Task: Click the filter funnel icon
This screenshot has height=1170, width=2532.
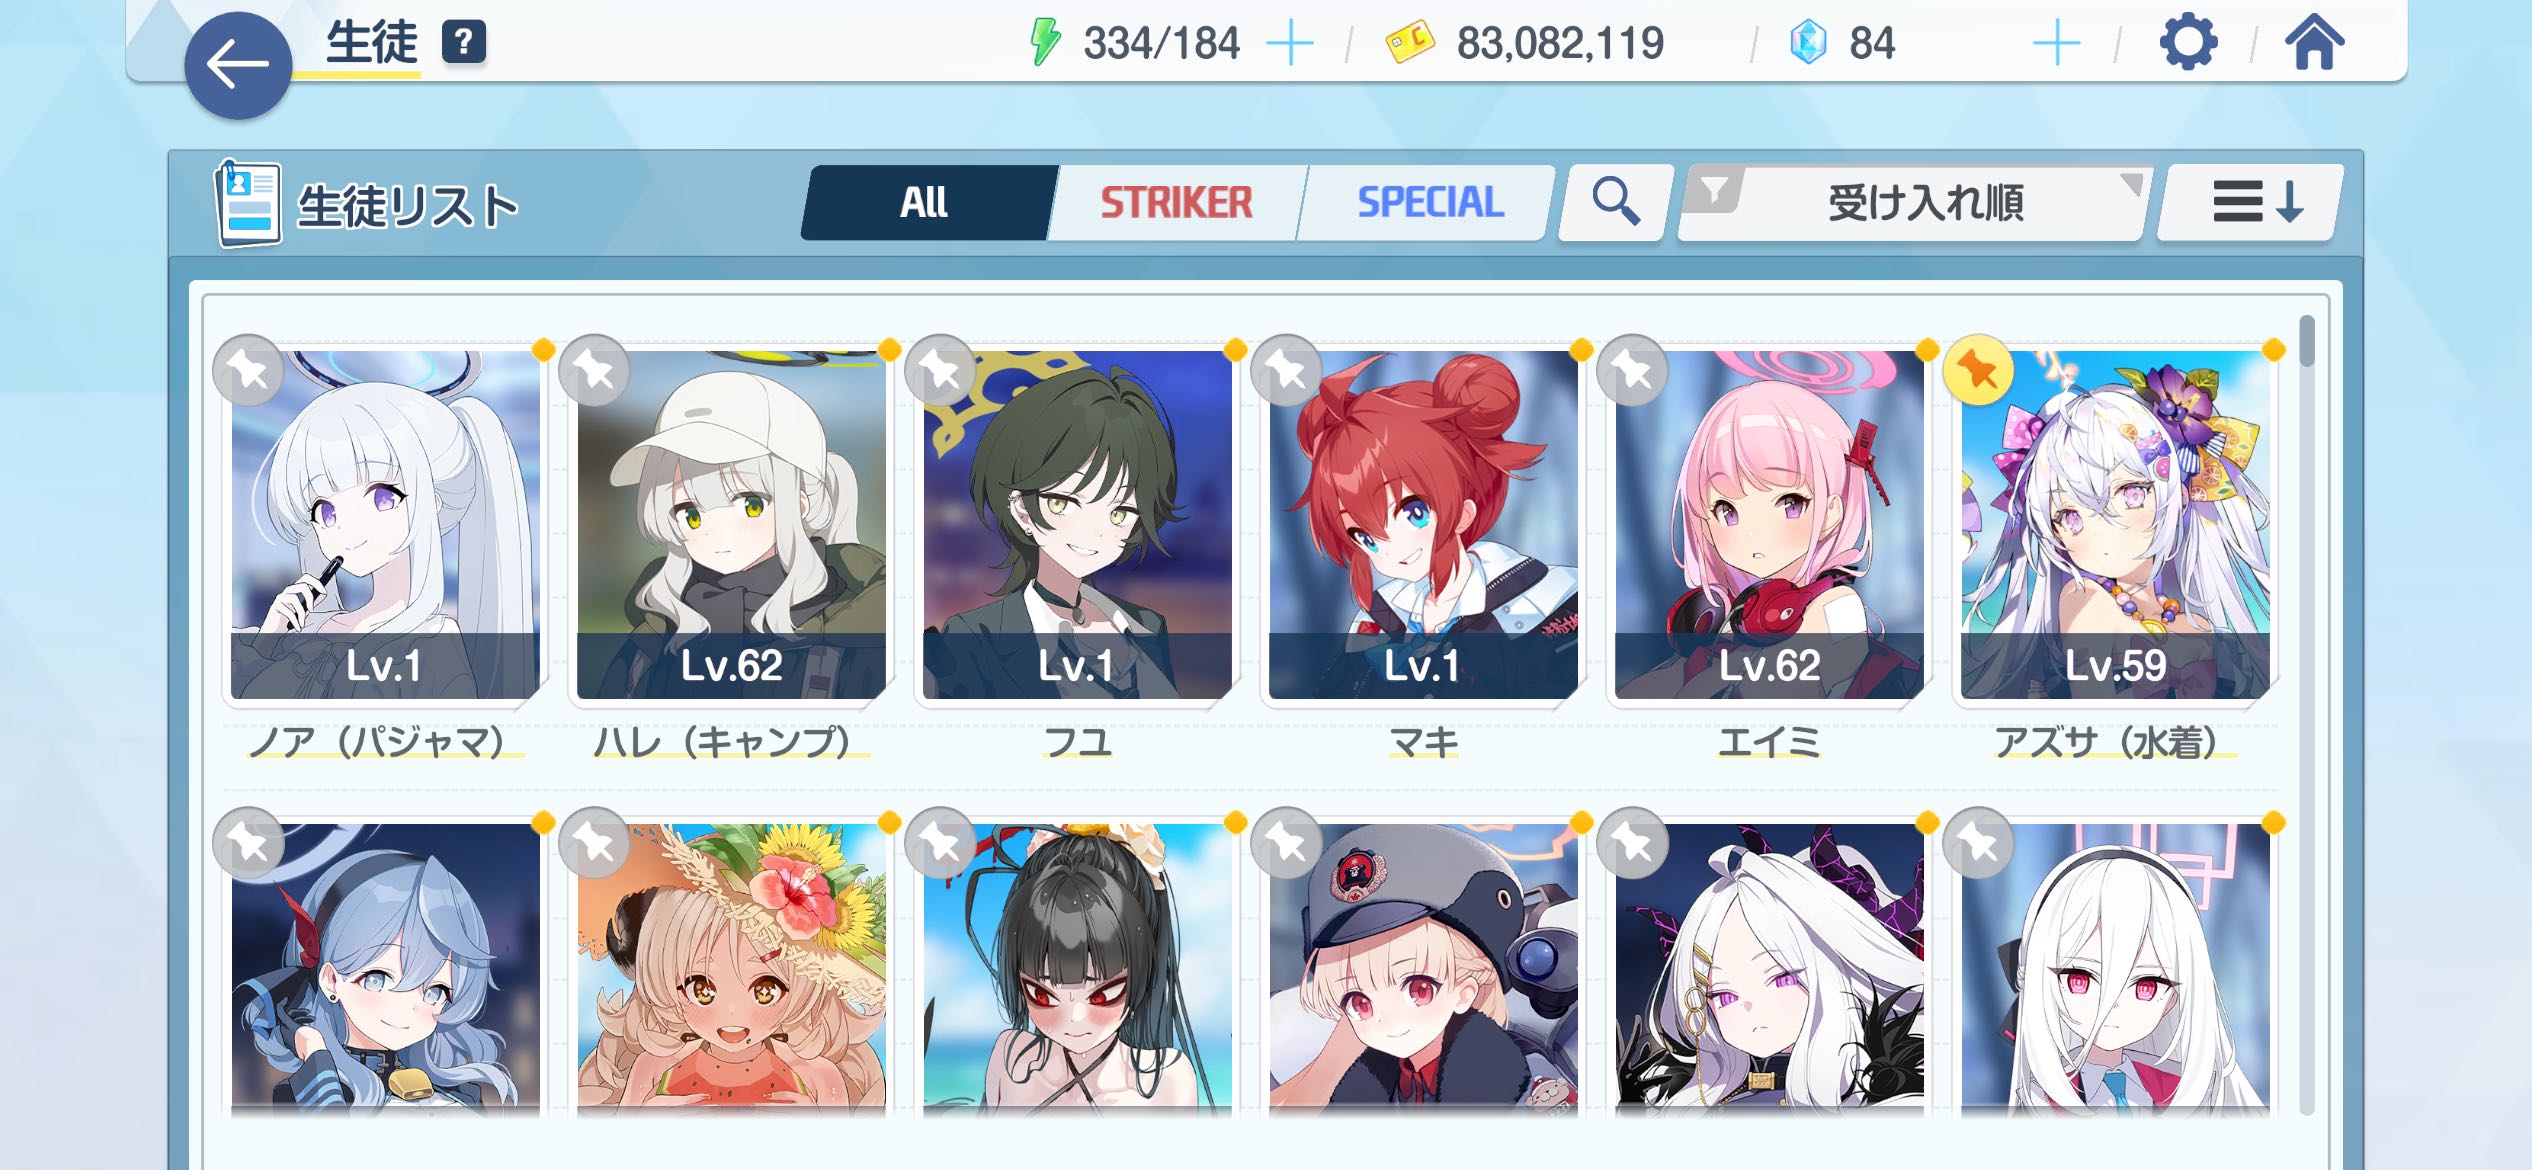Action: point(1715,189)
